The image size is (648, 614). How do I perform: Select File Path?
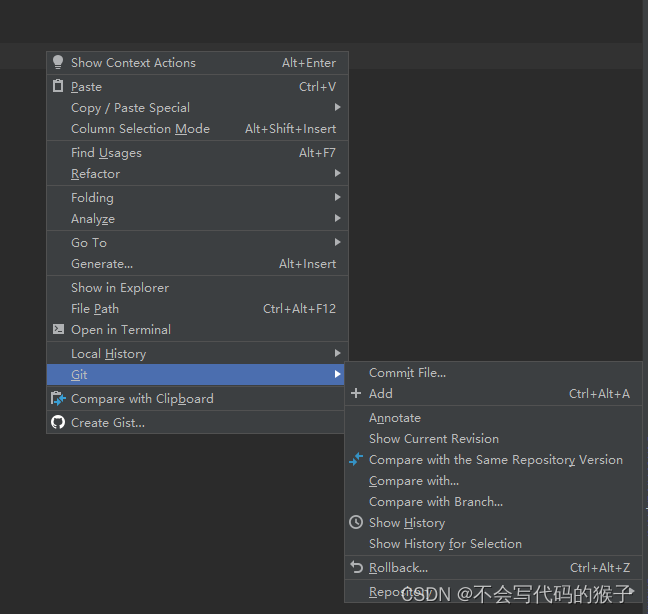point(197,309)
